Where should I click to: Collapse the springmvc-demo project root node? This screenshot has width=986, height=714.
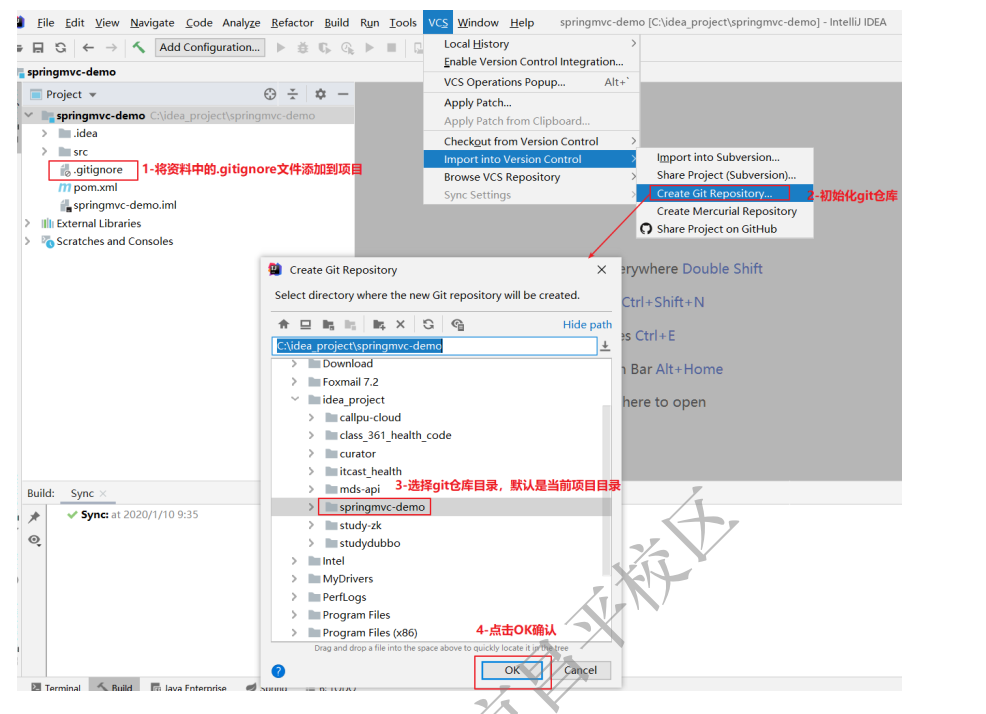click(x=28, y=115)
